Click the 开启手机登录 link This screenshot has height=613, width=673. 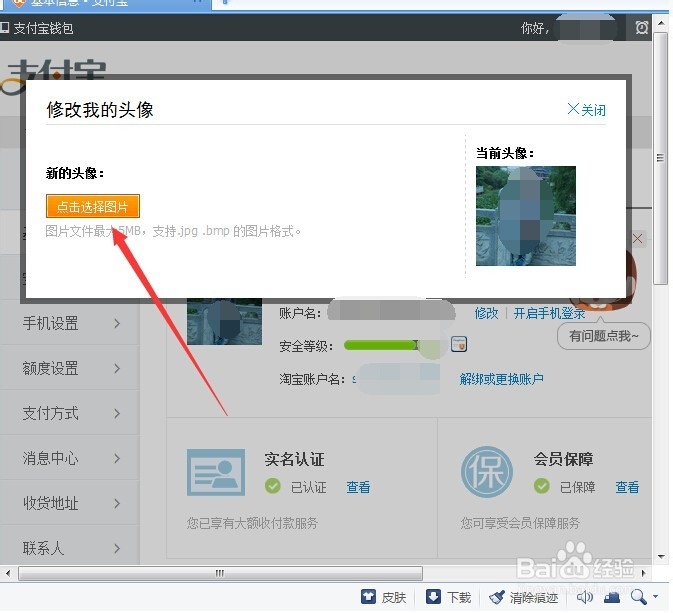(549, 313)
